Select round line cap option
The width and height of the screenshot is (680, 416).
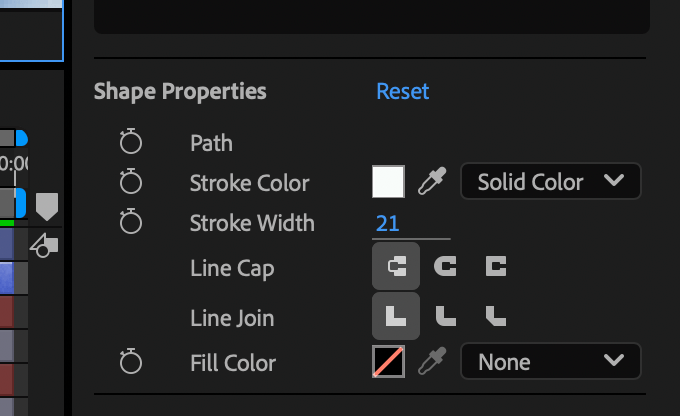pos(445,266)
